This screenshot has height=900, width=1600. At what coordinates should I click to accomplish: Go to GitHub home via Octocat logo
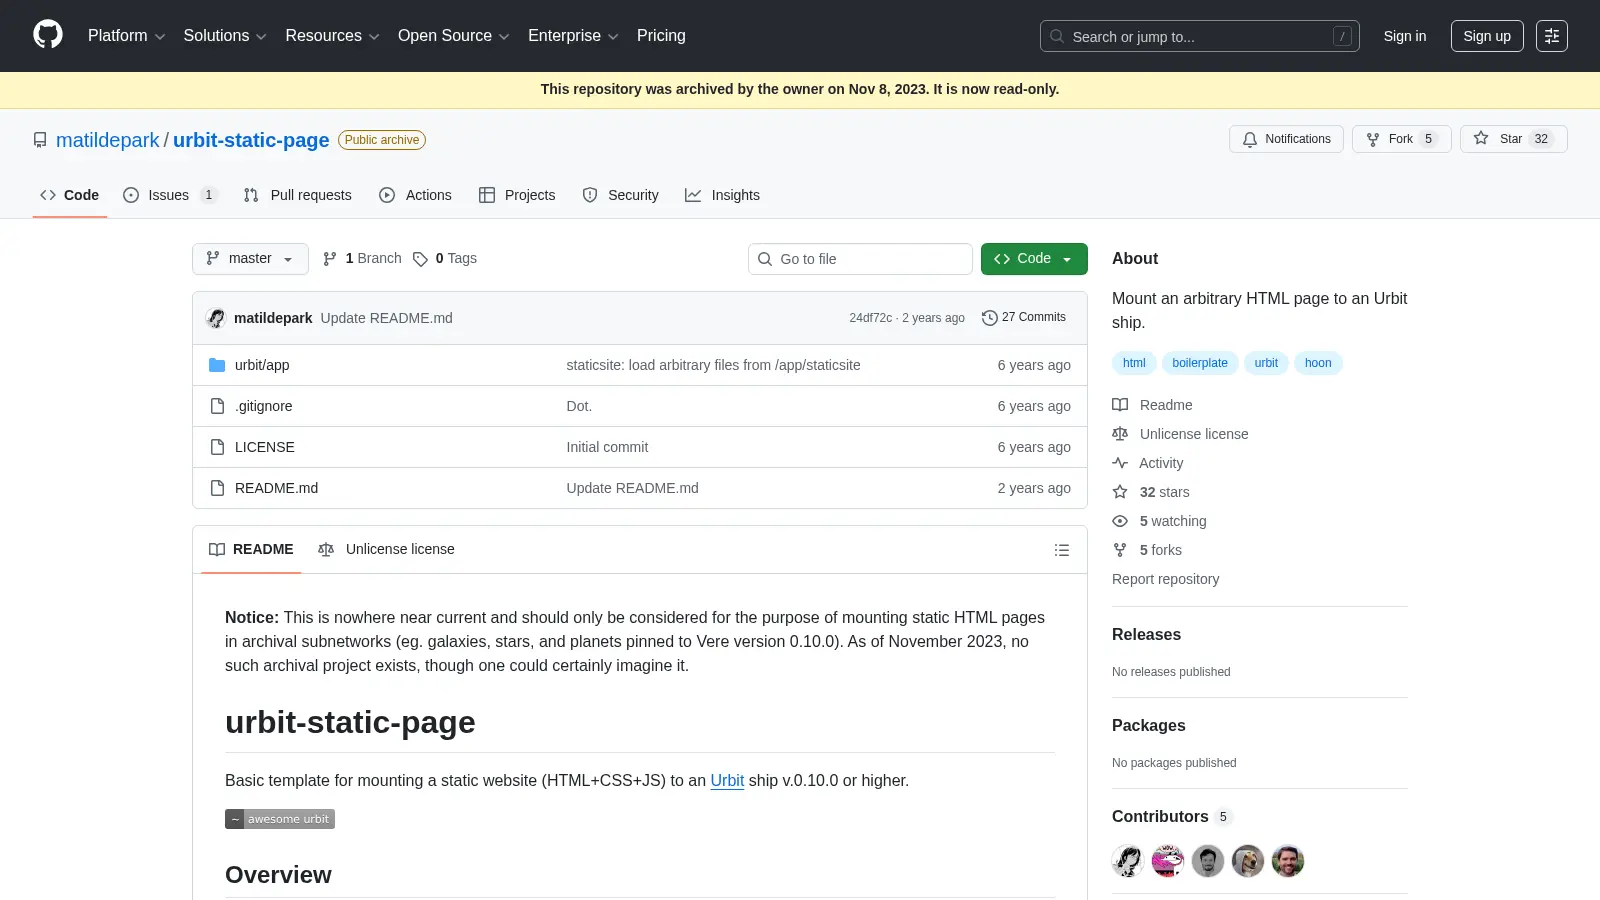tap(48, 35)
